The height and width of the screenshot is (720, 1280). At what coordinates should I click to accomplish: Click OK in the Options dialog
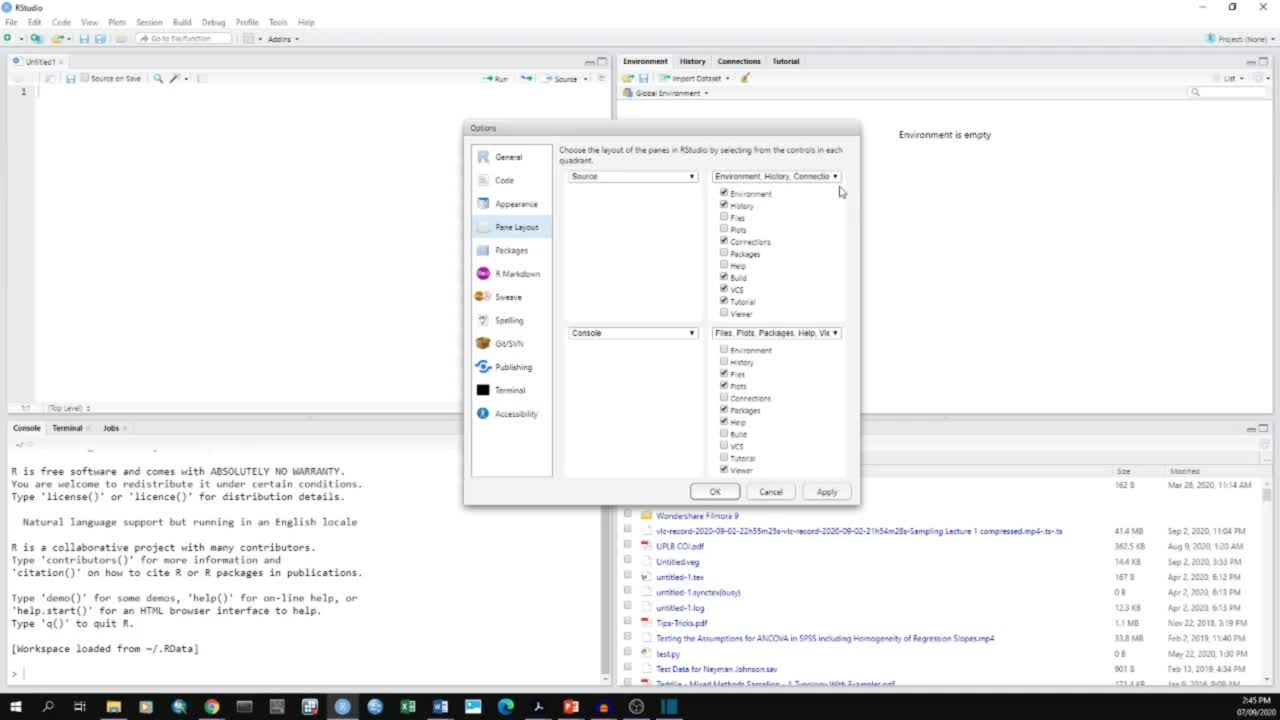click(715, 492)
